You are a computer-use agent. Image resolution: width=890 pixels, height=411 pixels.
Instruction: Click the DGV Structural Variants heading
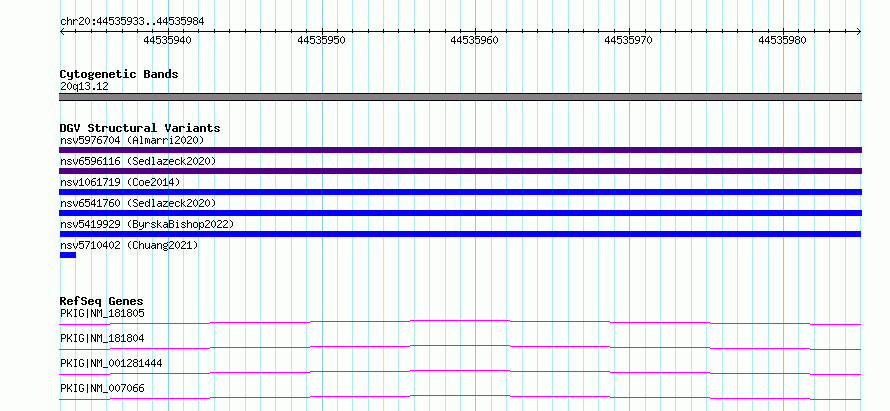pos(140,128)
